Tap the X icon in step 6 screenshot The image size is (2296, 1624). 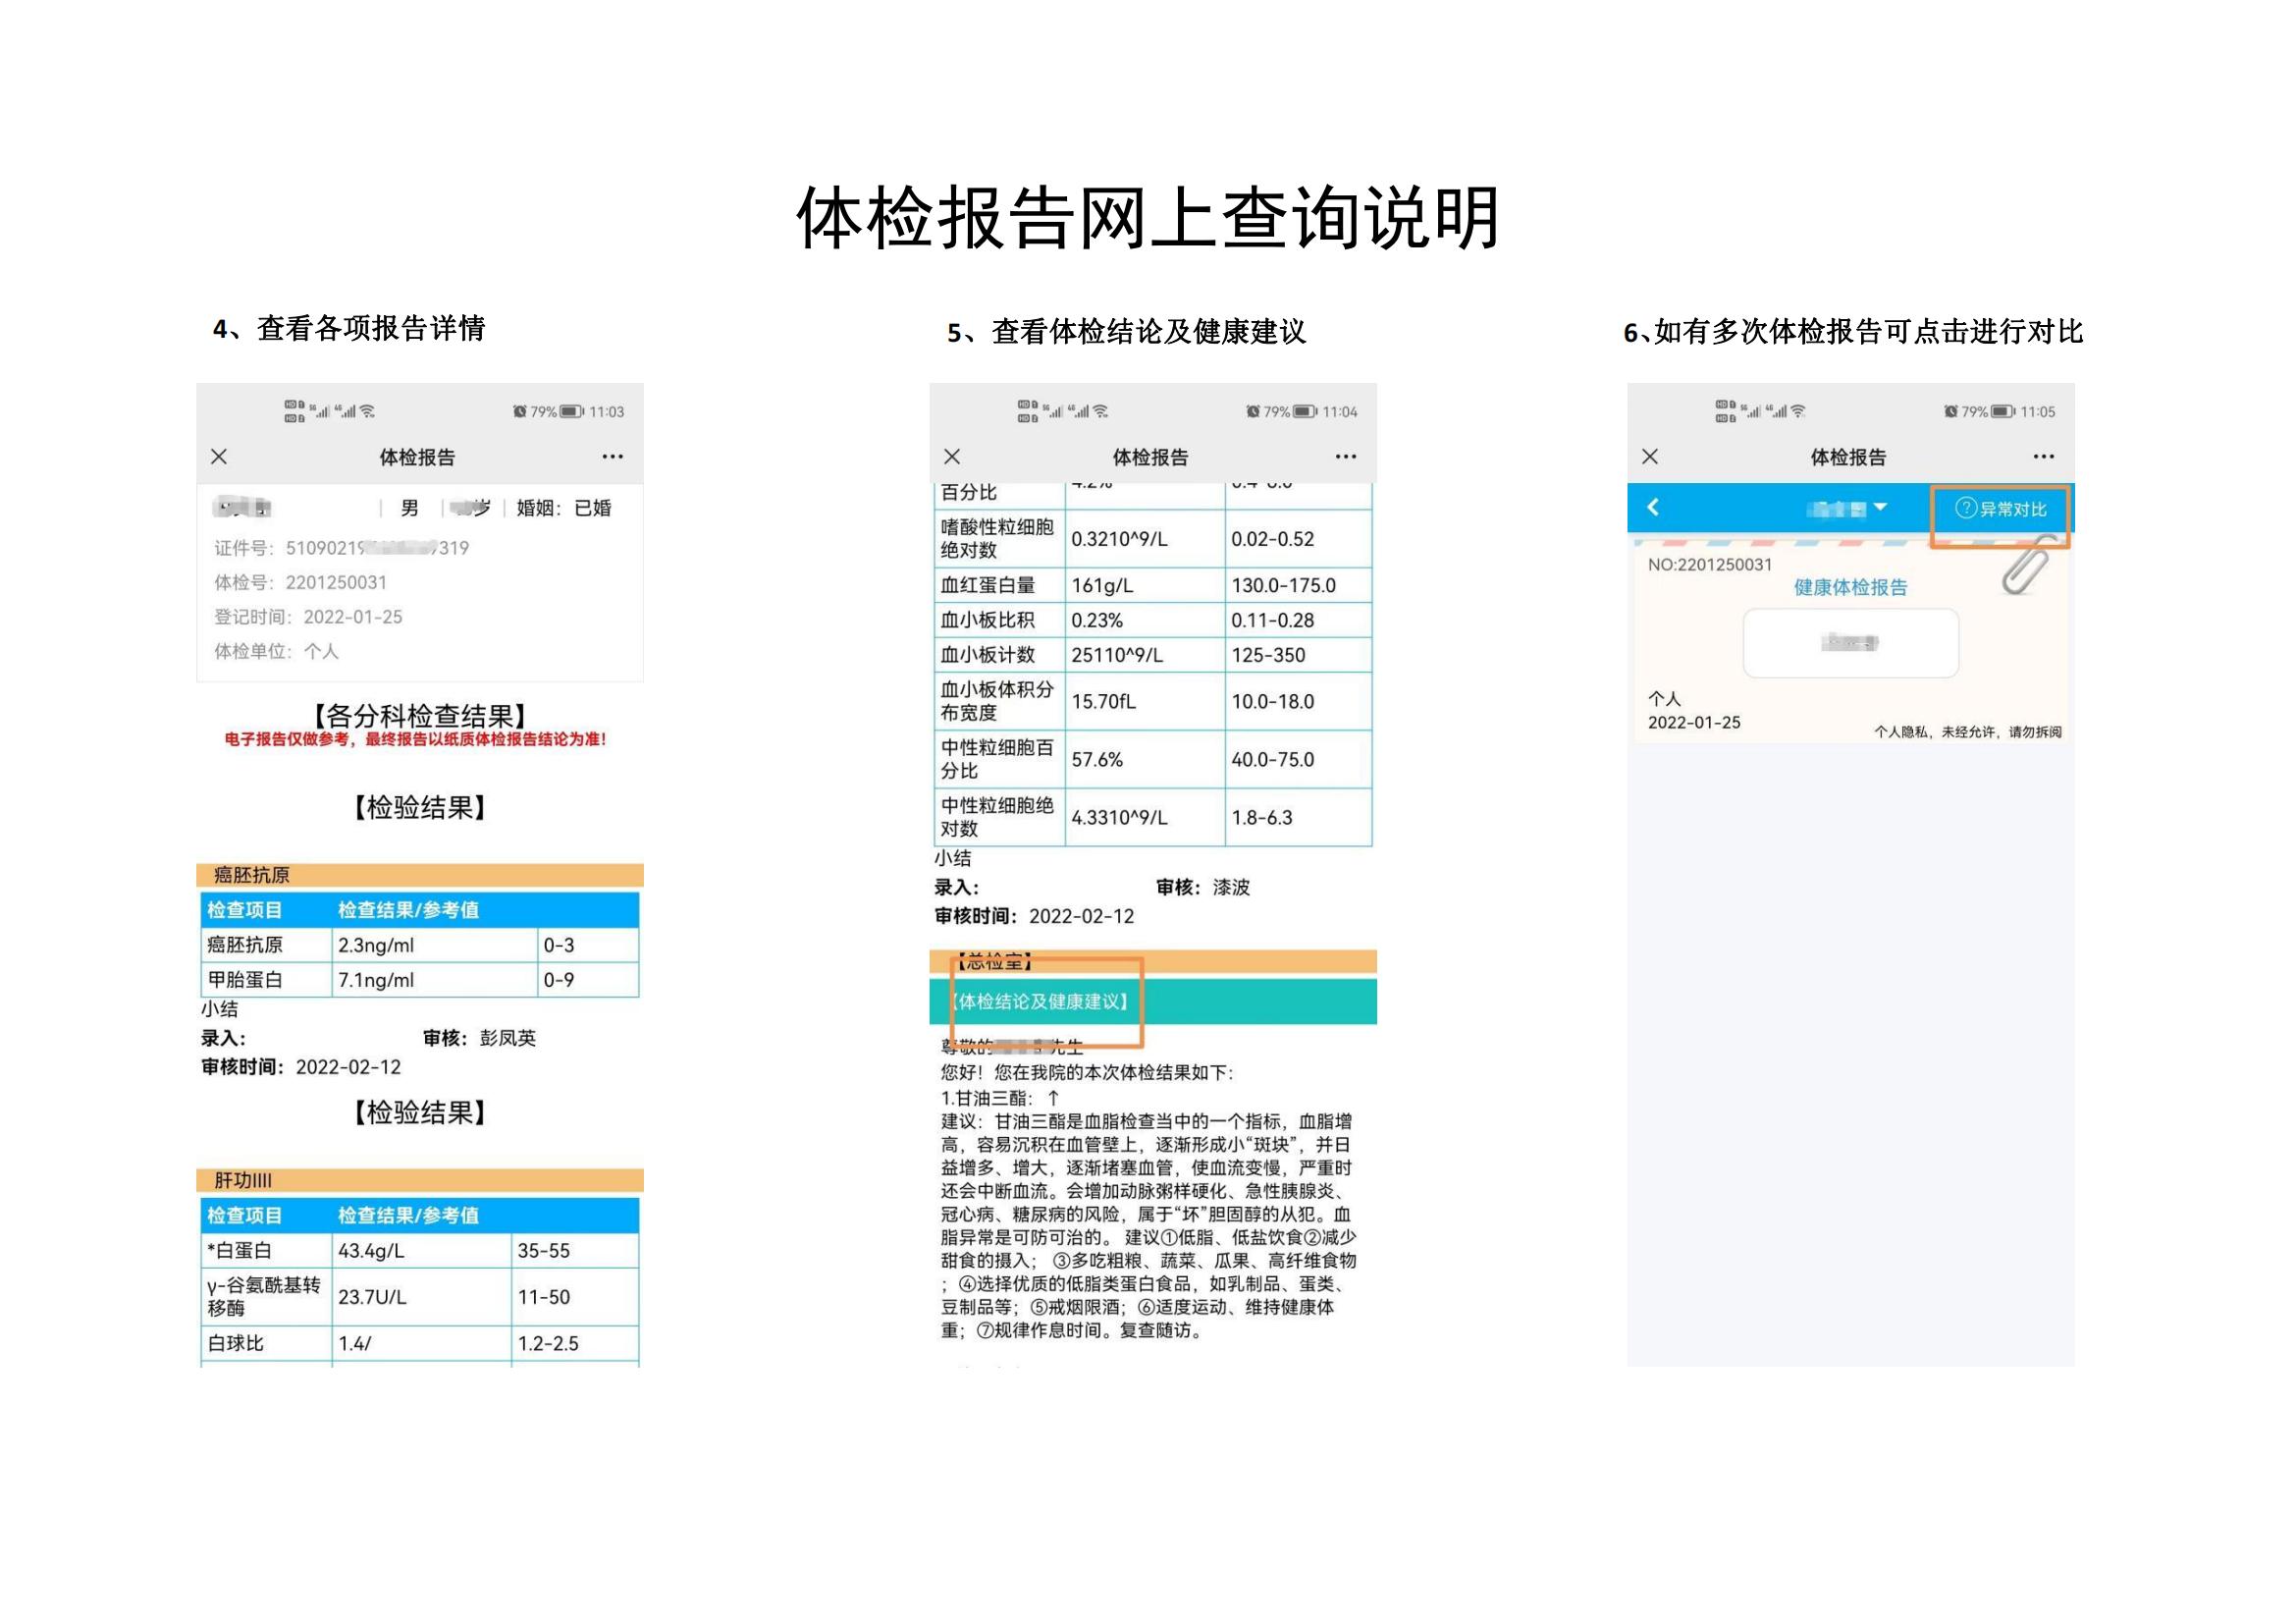[1650, 457]
